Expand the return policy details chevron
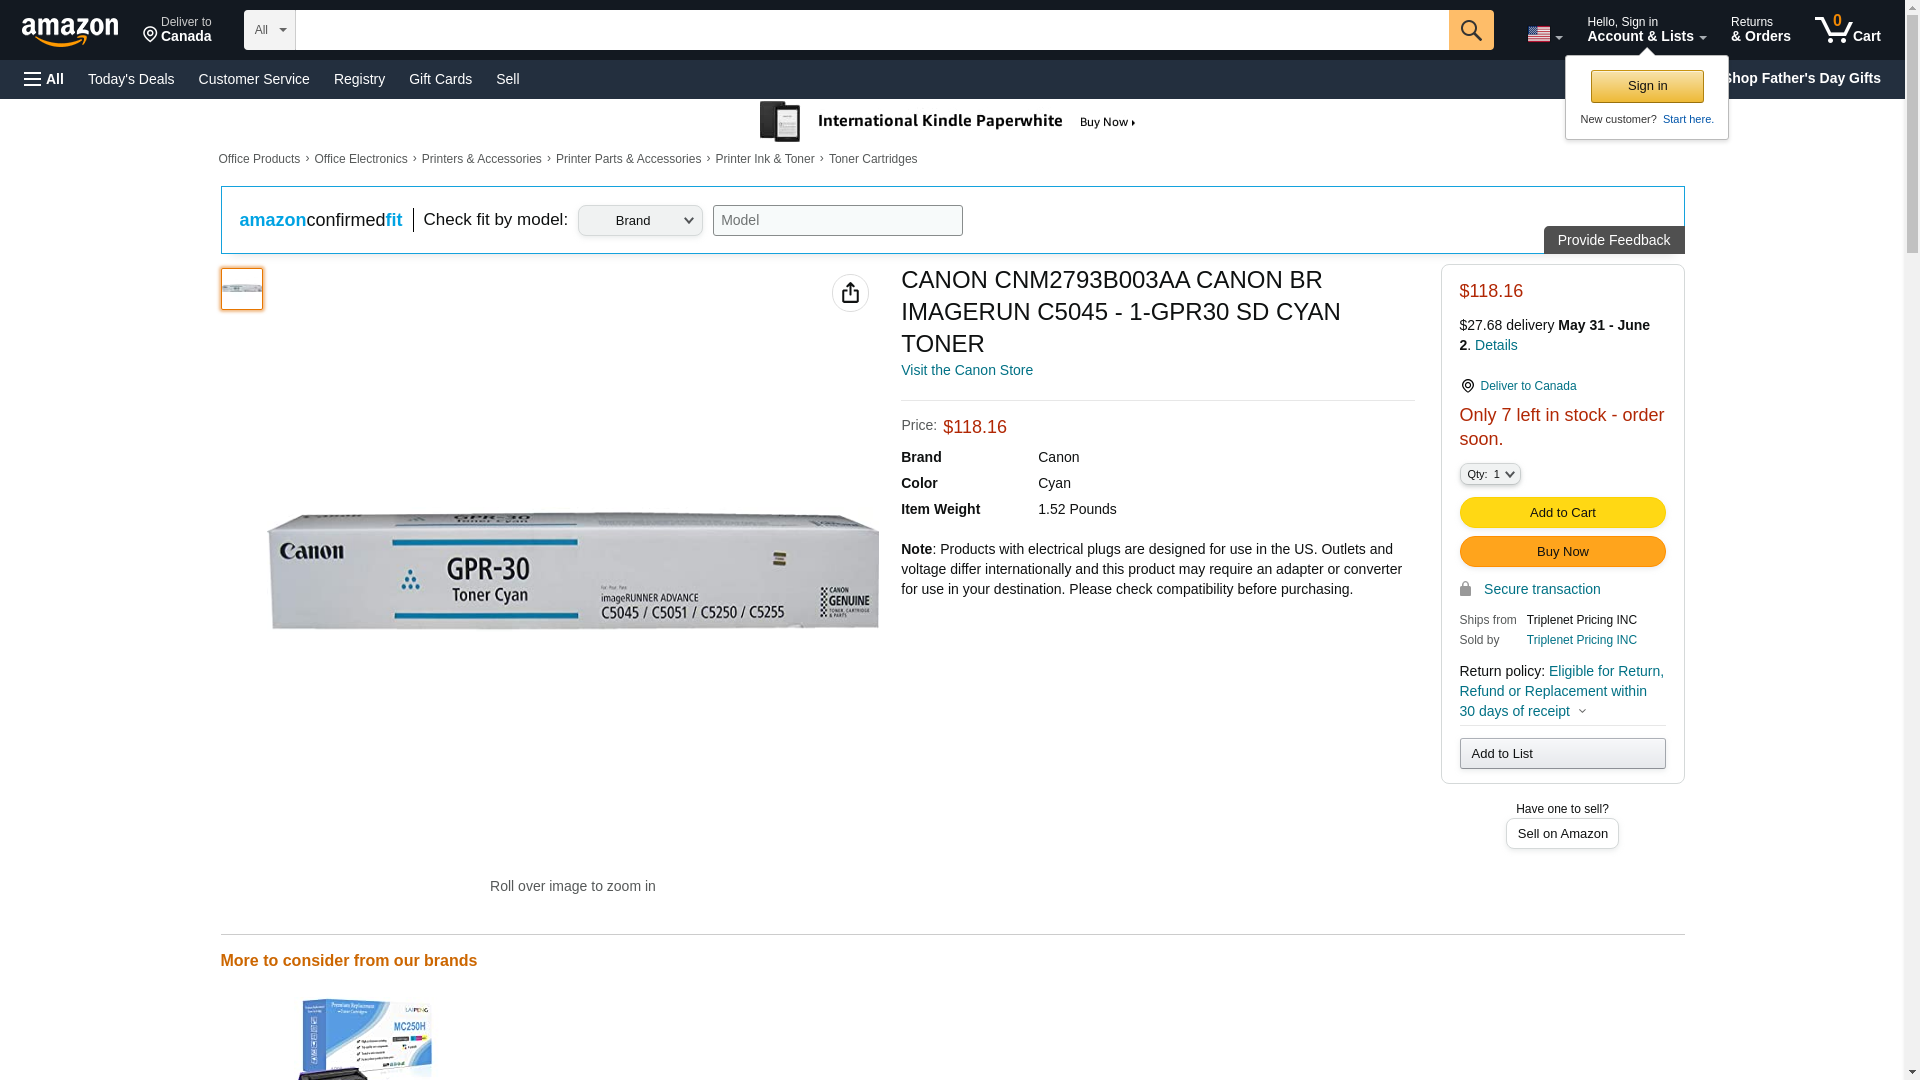The image size is (1920, 1080). (1582, 711)
